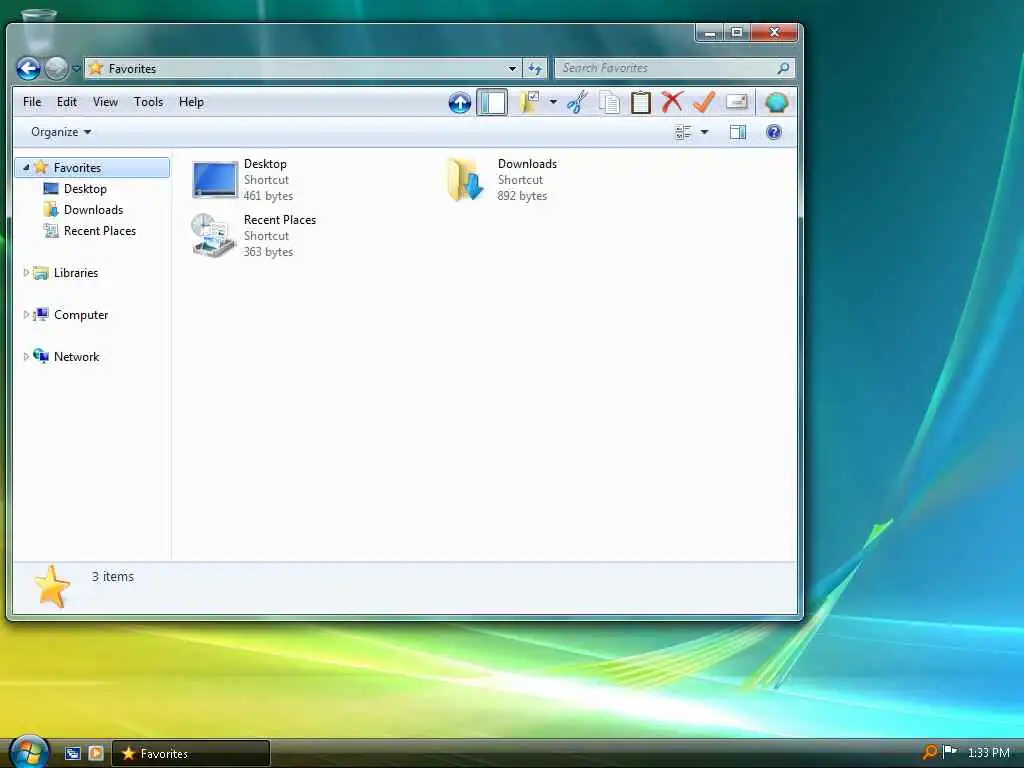
Task: Click the Switch between windows taskbar icon
Action: point(72,754)
